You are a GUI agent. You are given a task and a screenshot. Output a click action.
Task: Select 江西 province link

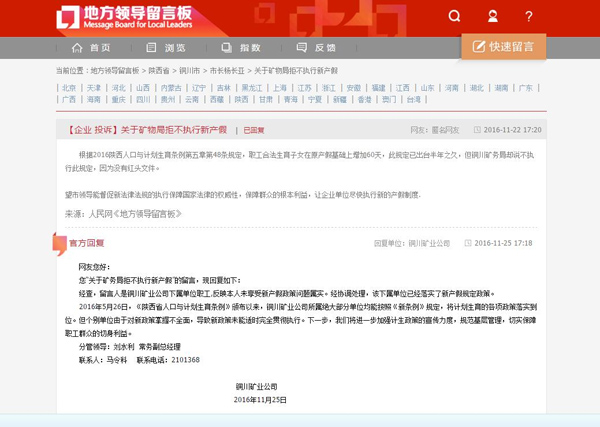tap(403, 88)
